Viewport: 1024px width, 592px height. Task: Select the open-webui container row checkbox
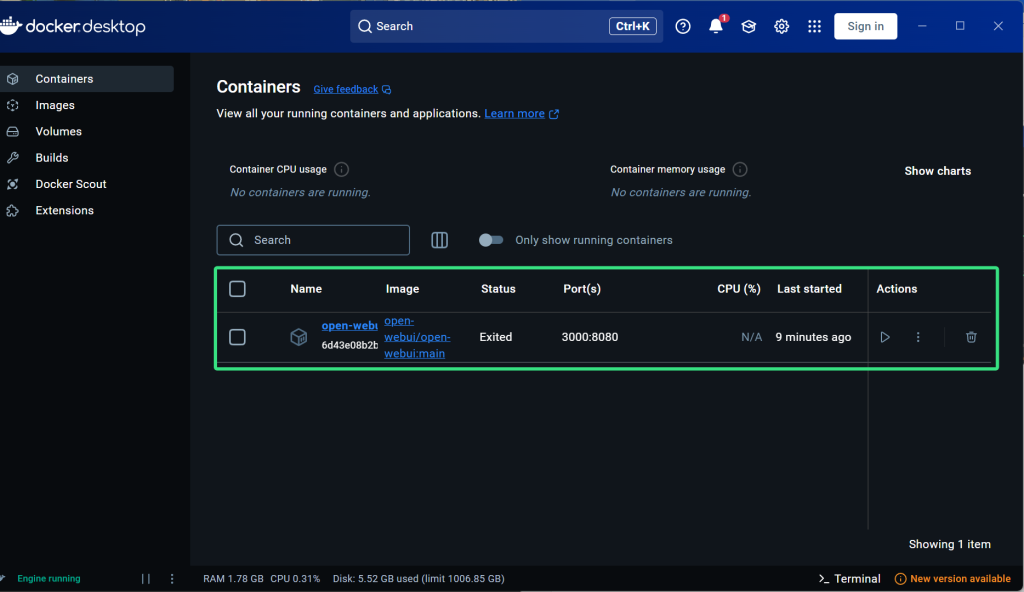click(237, 337)
